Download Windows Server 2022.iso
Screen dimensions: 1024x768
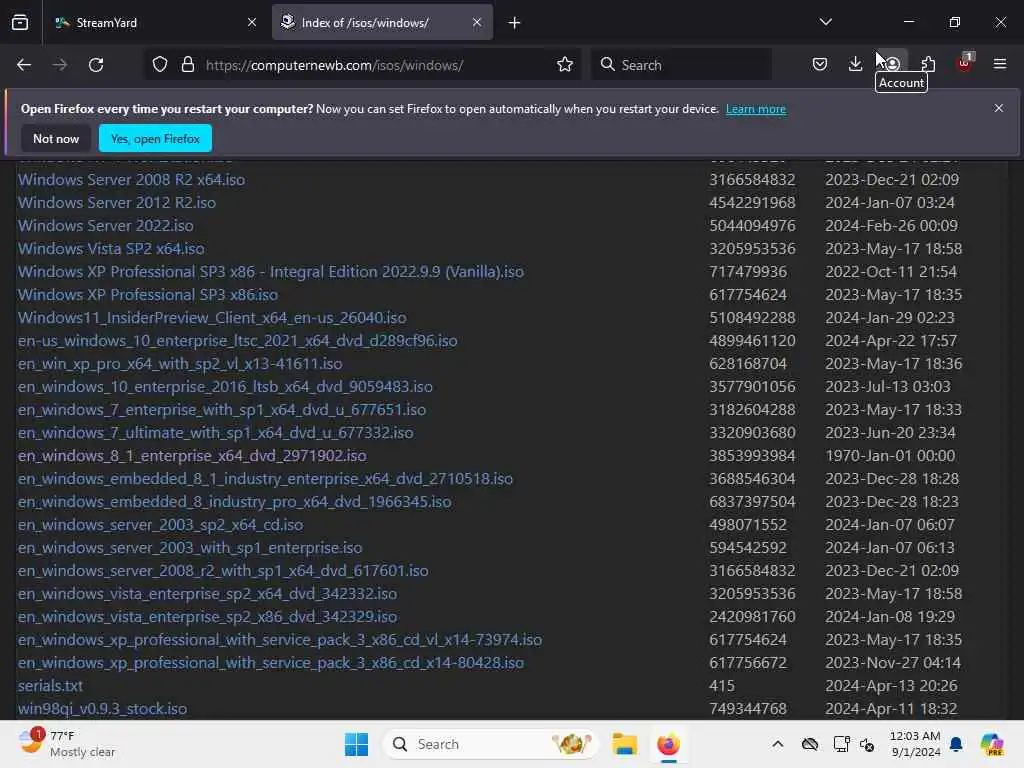pyautogui.click(x=106, y=225)
